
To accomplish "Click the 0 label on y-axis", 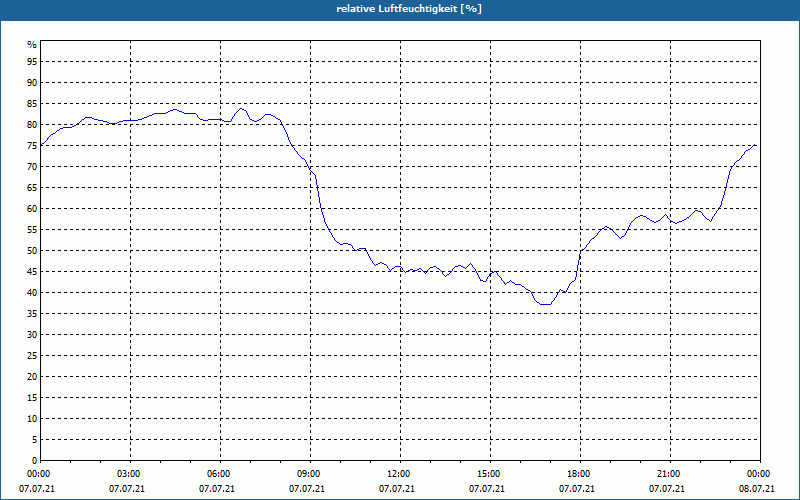I will point(35,461).
